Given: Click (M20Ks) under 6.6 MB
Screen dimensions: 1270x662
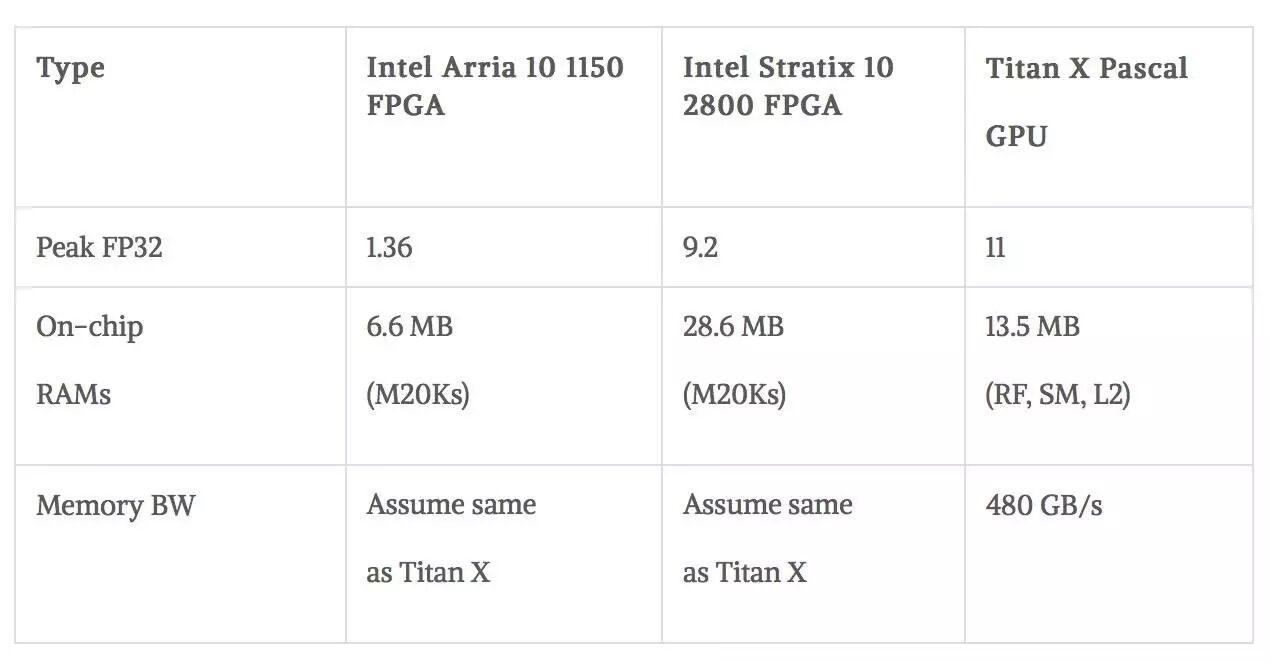Looking at the screenshot, I should click(418, 395).
